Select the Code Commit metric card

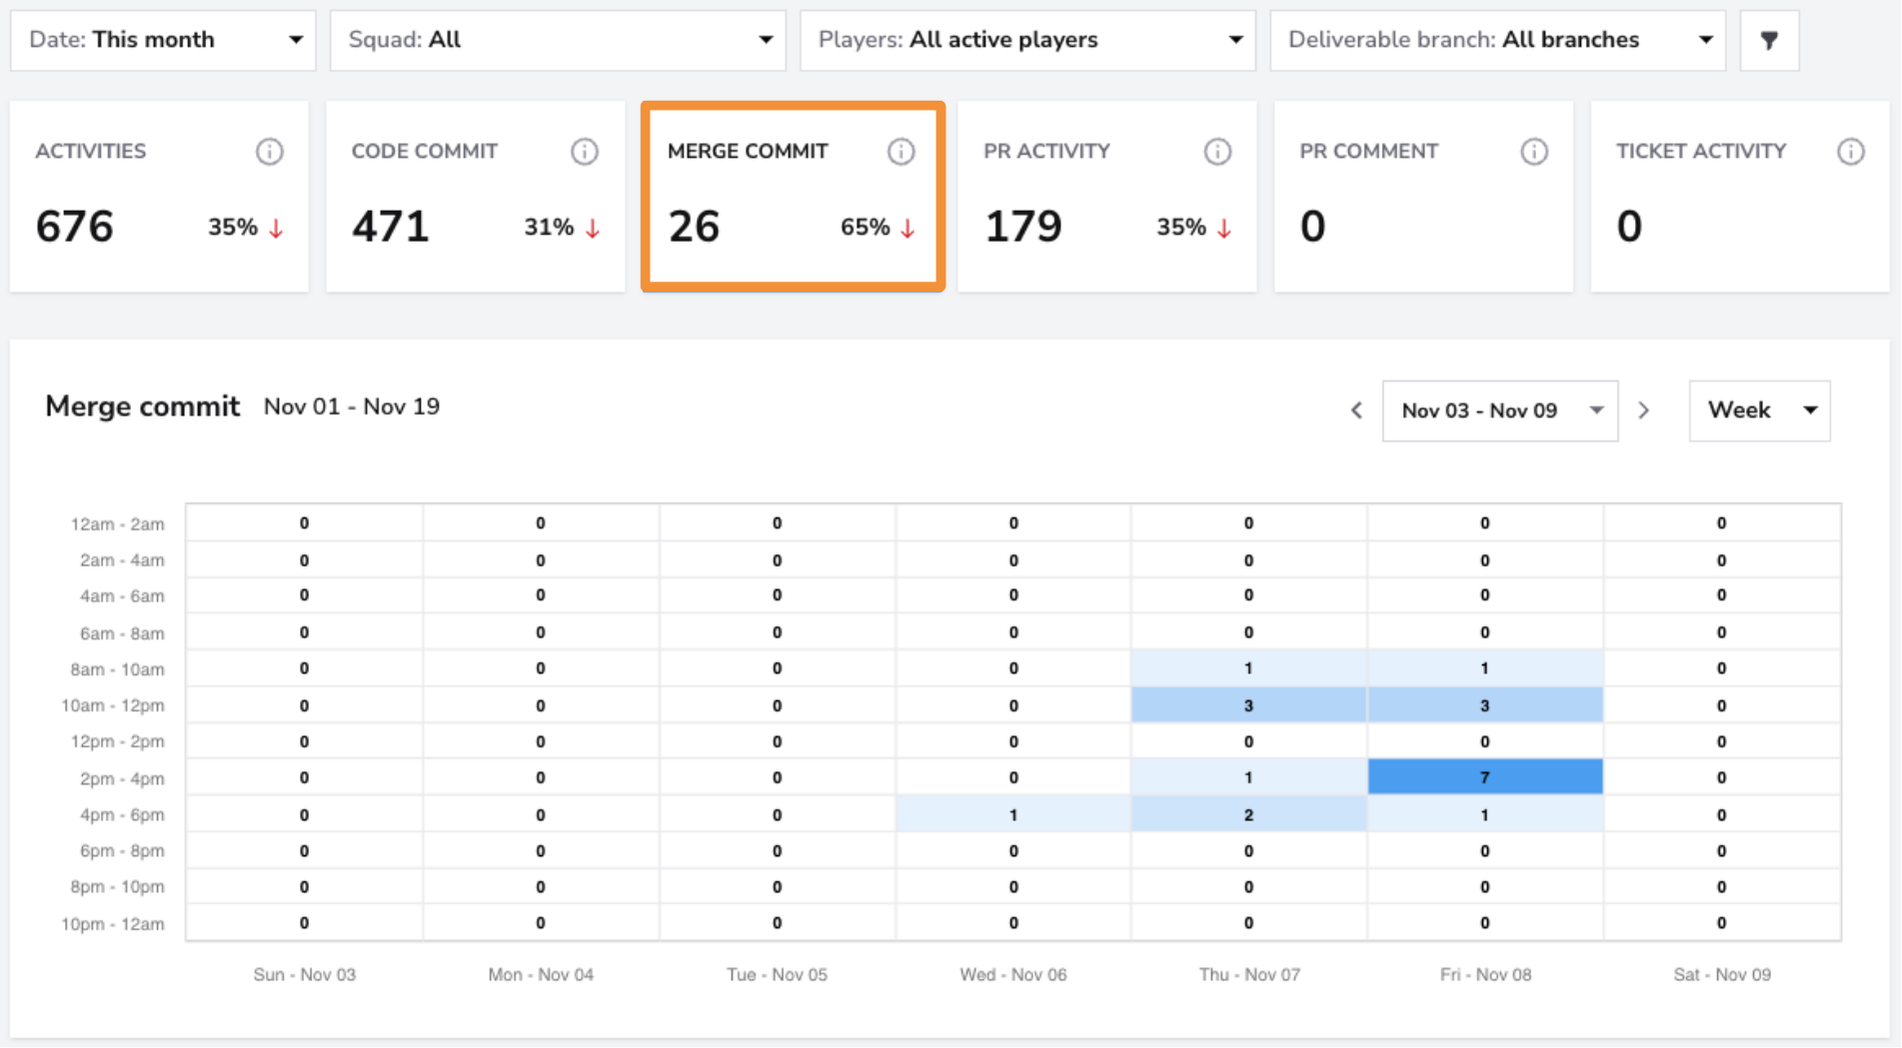point(475,196)
